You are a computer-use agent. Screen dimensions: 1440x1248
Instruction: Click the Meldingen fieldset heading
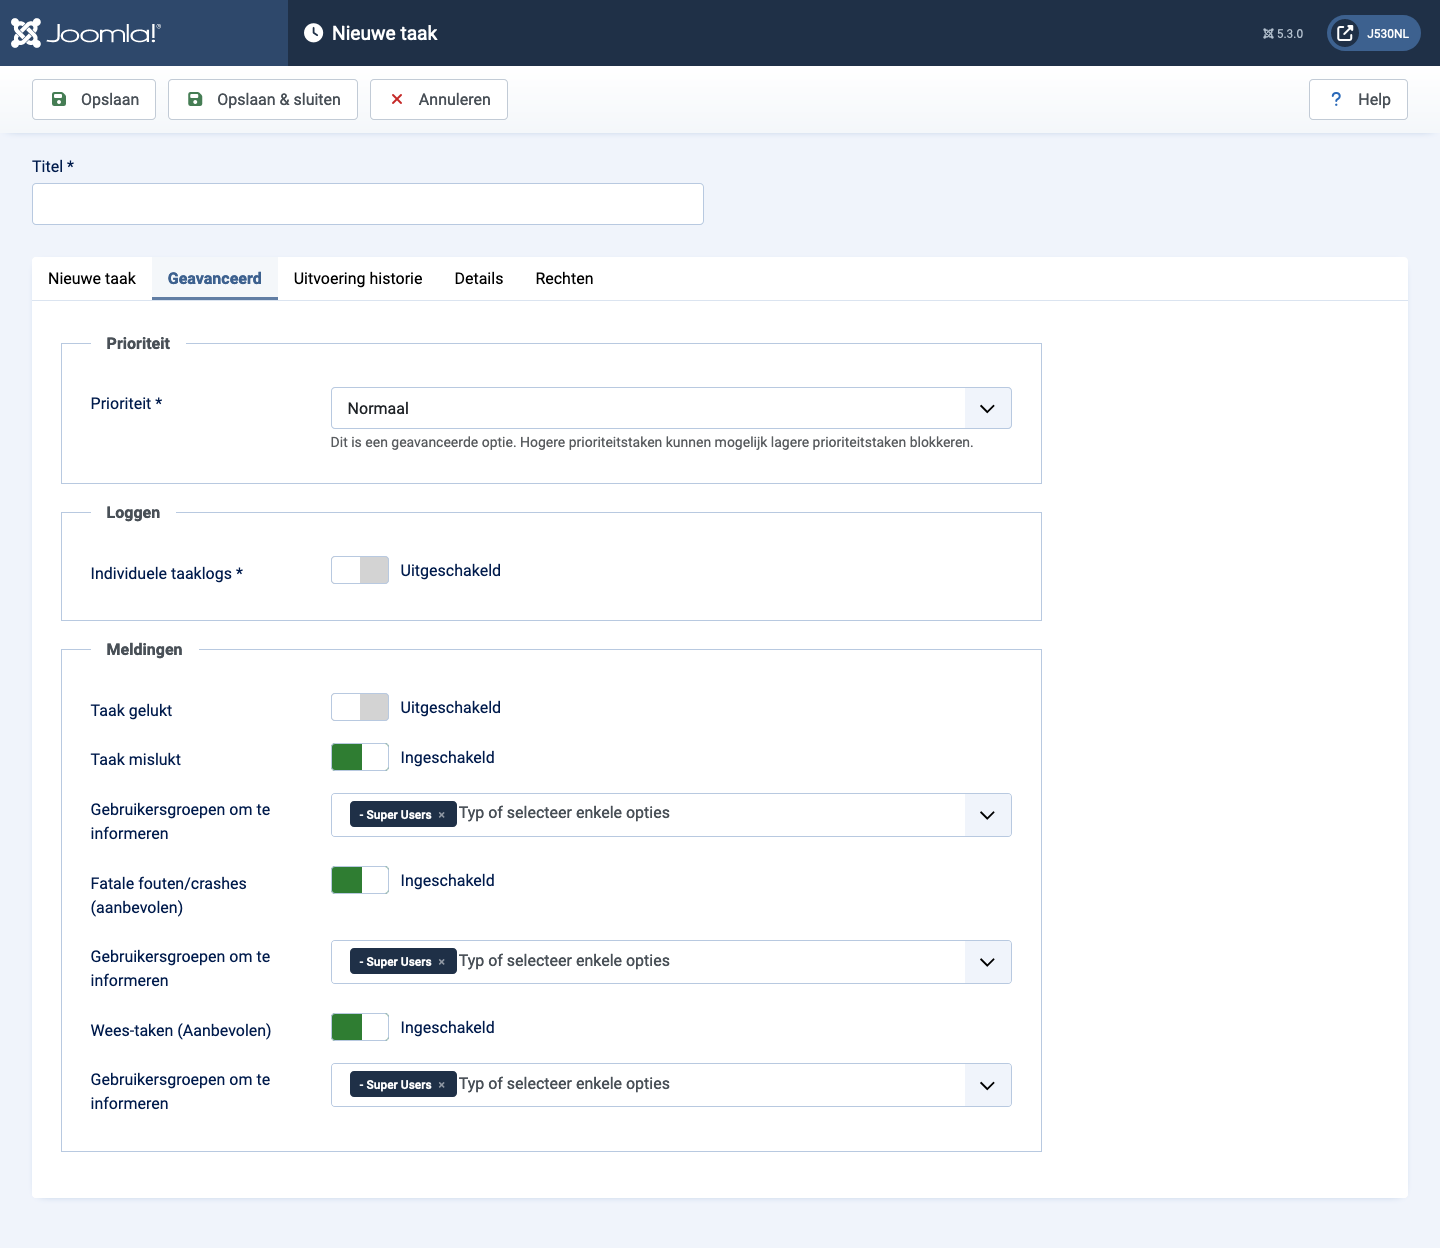[x=144, y=649]
